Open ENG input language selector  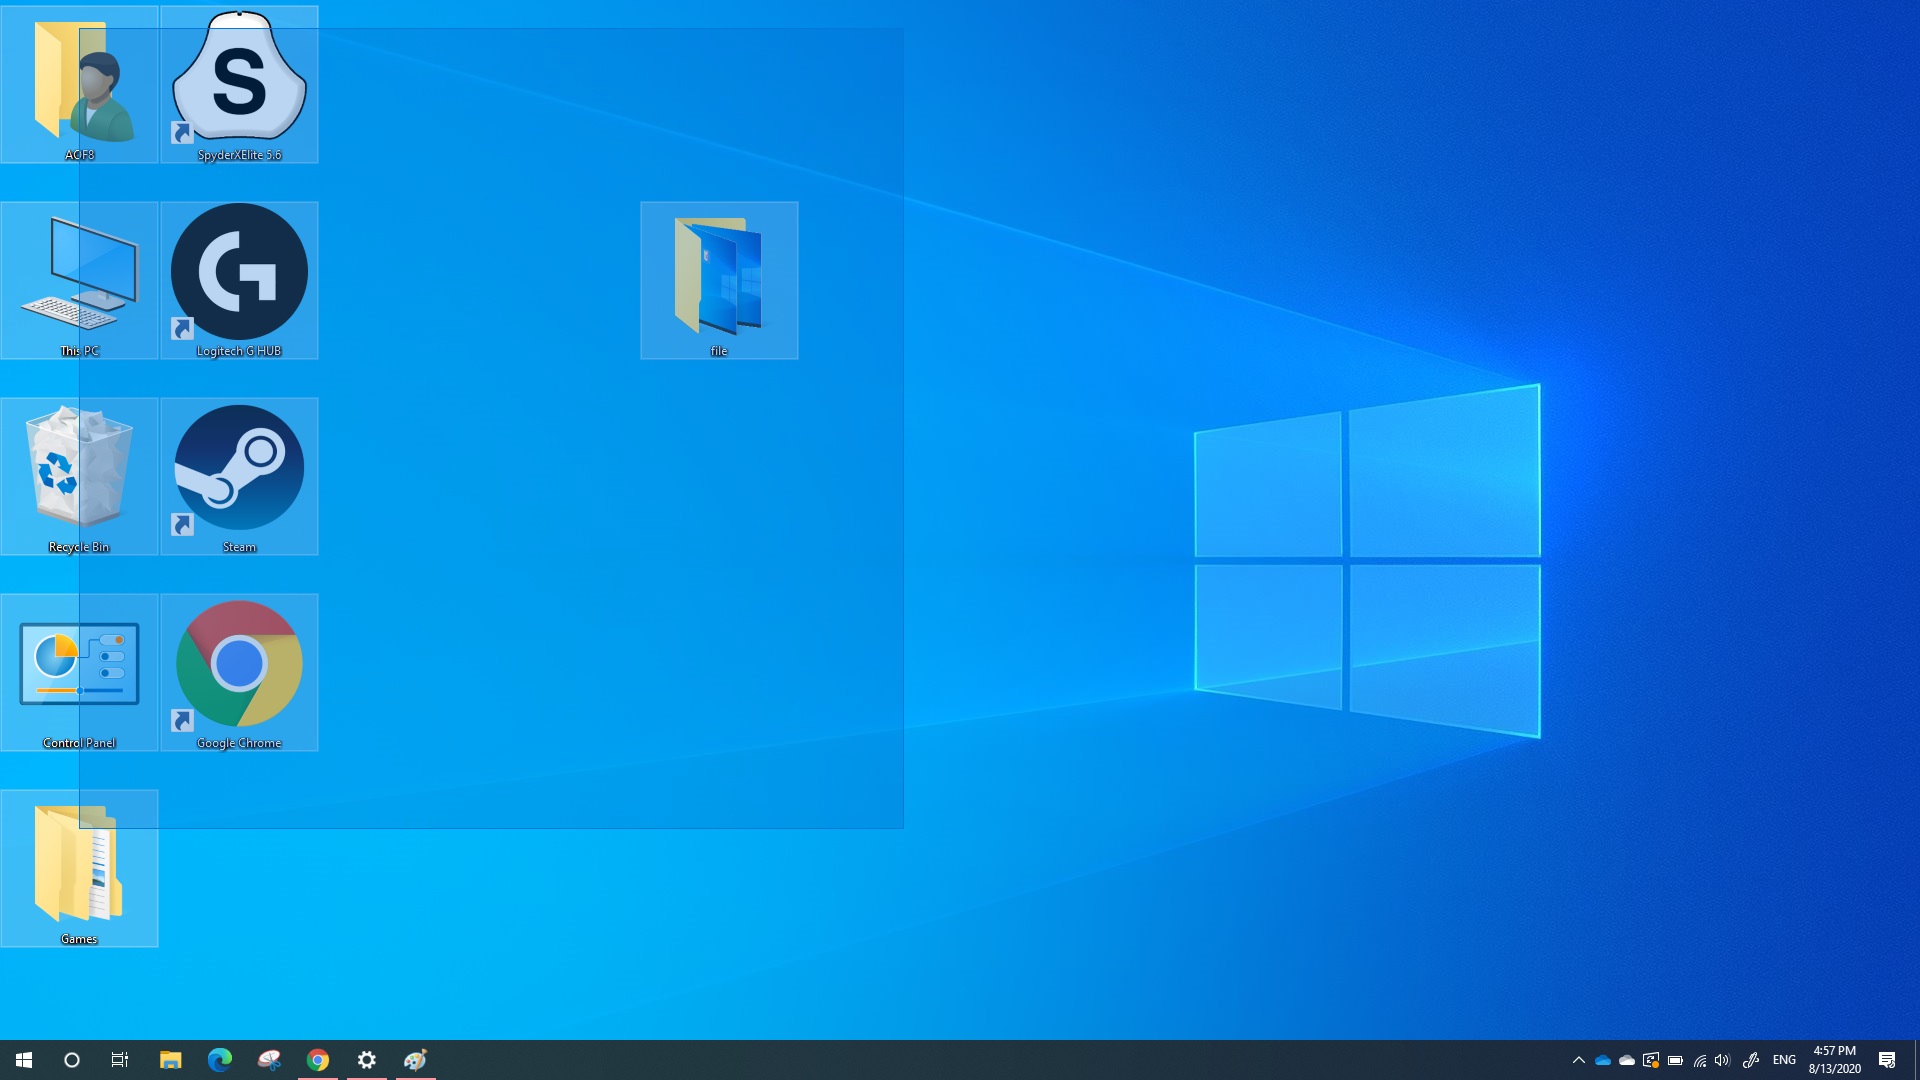tap(1784, 1060)
